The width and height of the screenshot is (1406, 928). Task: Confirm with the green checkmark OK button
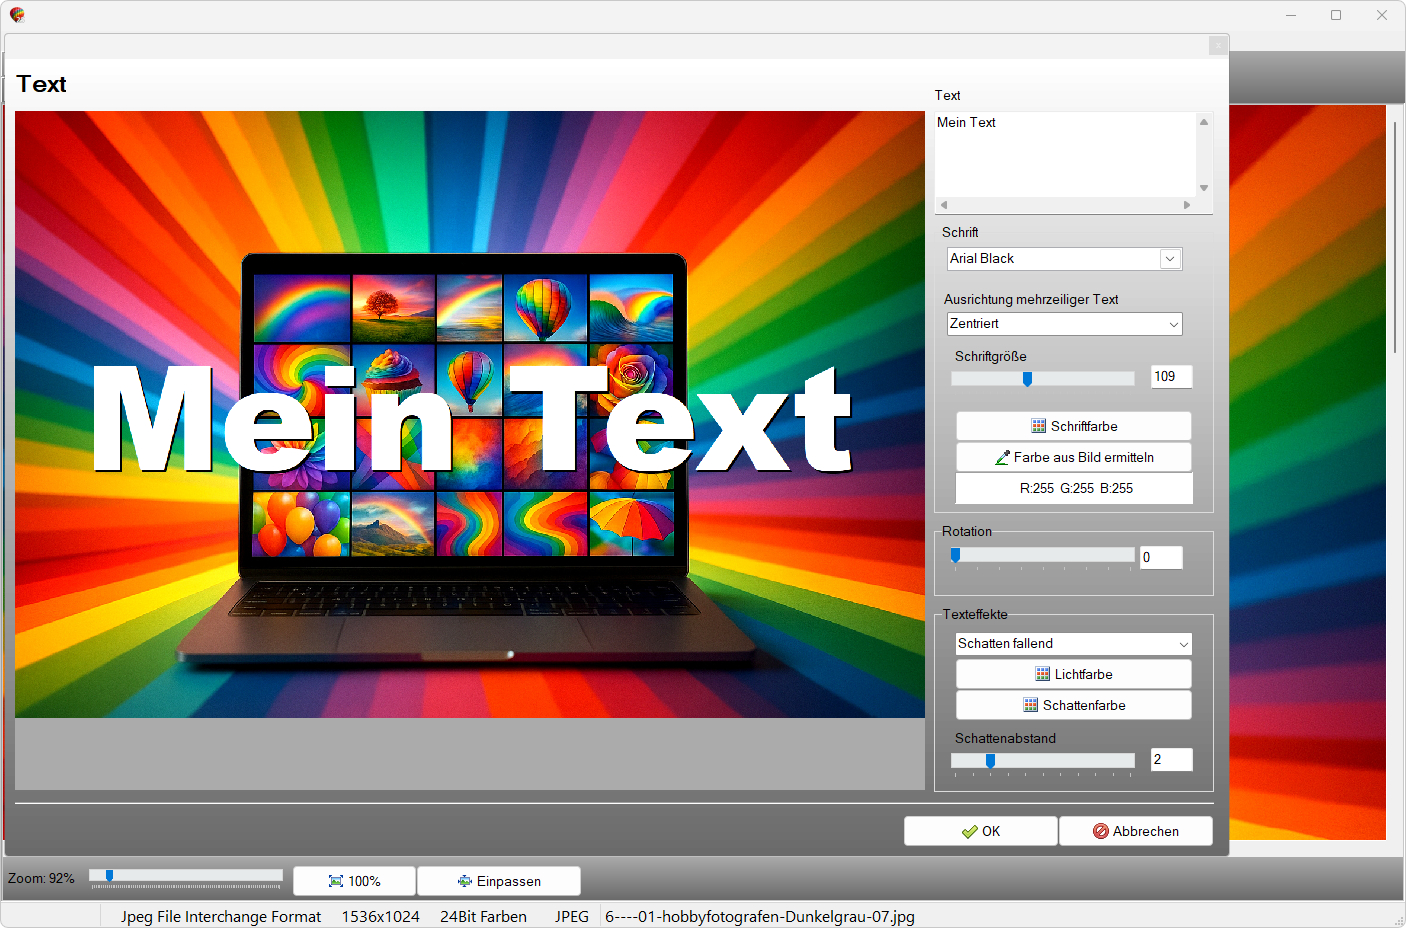pyautogui.click(x=980, y=831)
